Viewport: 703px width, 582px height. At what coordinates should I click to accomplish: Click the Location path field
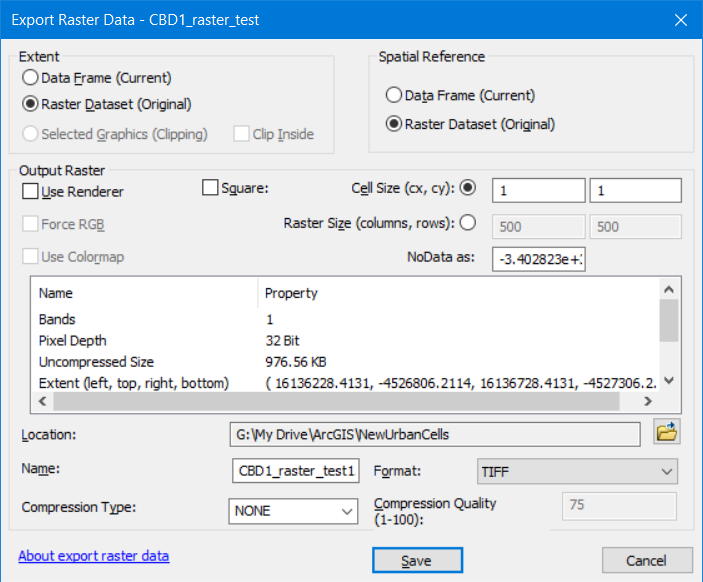tap(435, 434)
